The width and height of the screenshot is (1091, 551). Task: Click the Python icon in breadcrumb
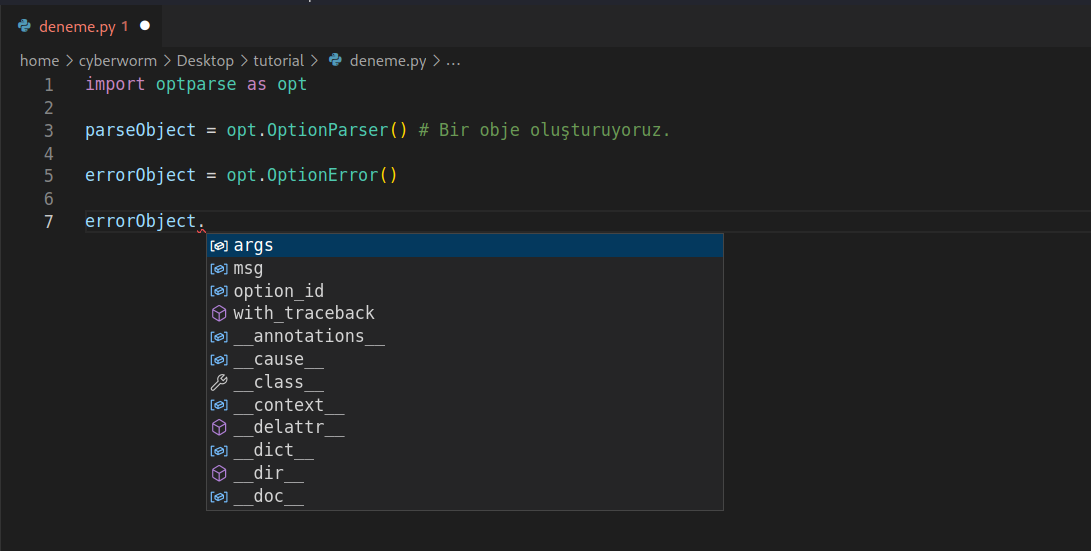coord(335,61)
